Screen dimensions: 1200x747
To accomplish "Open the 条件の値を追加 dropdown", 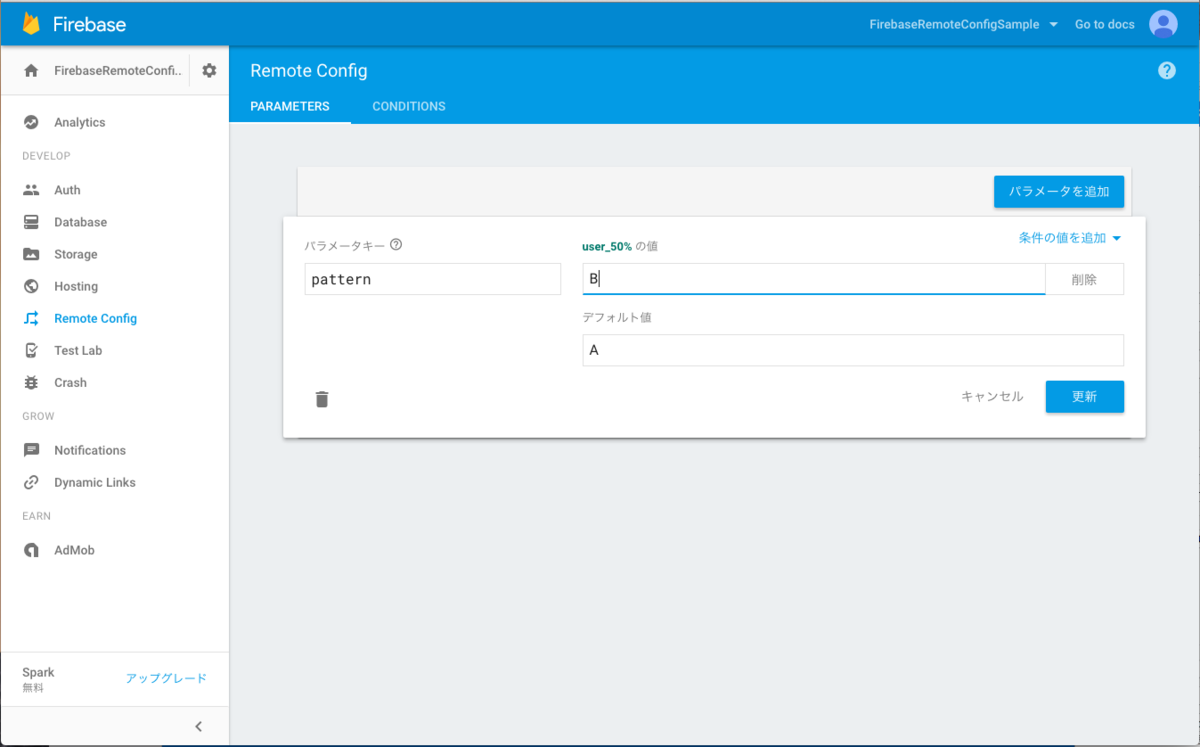I will click(1070, 238).
